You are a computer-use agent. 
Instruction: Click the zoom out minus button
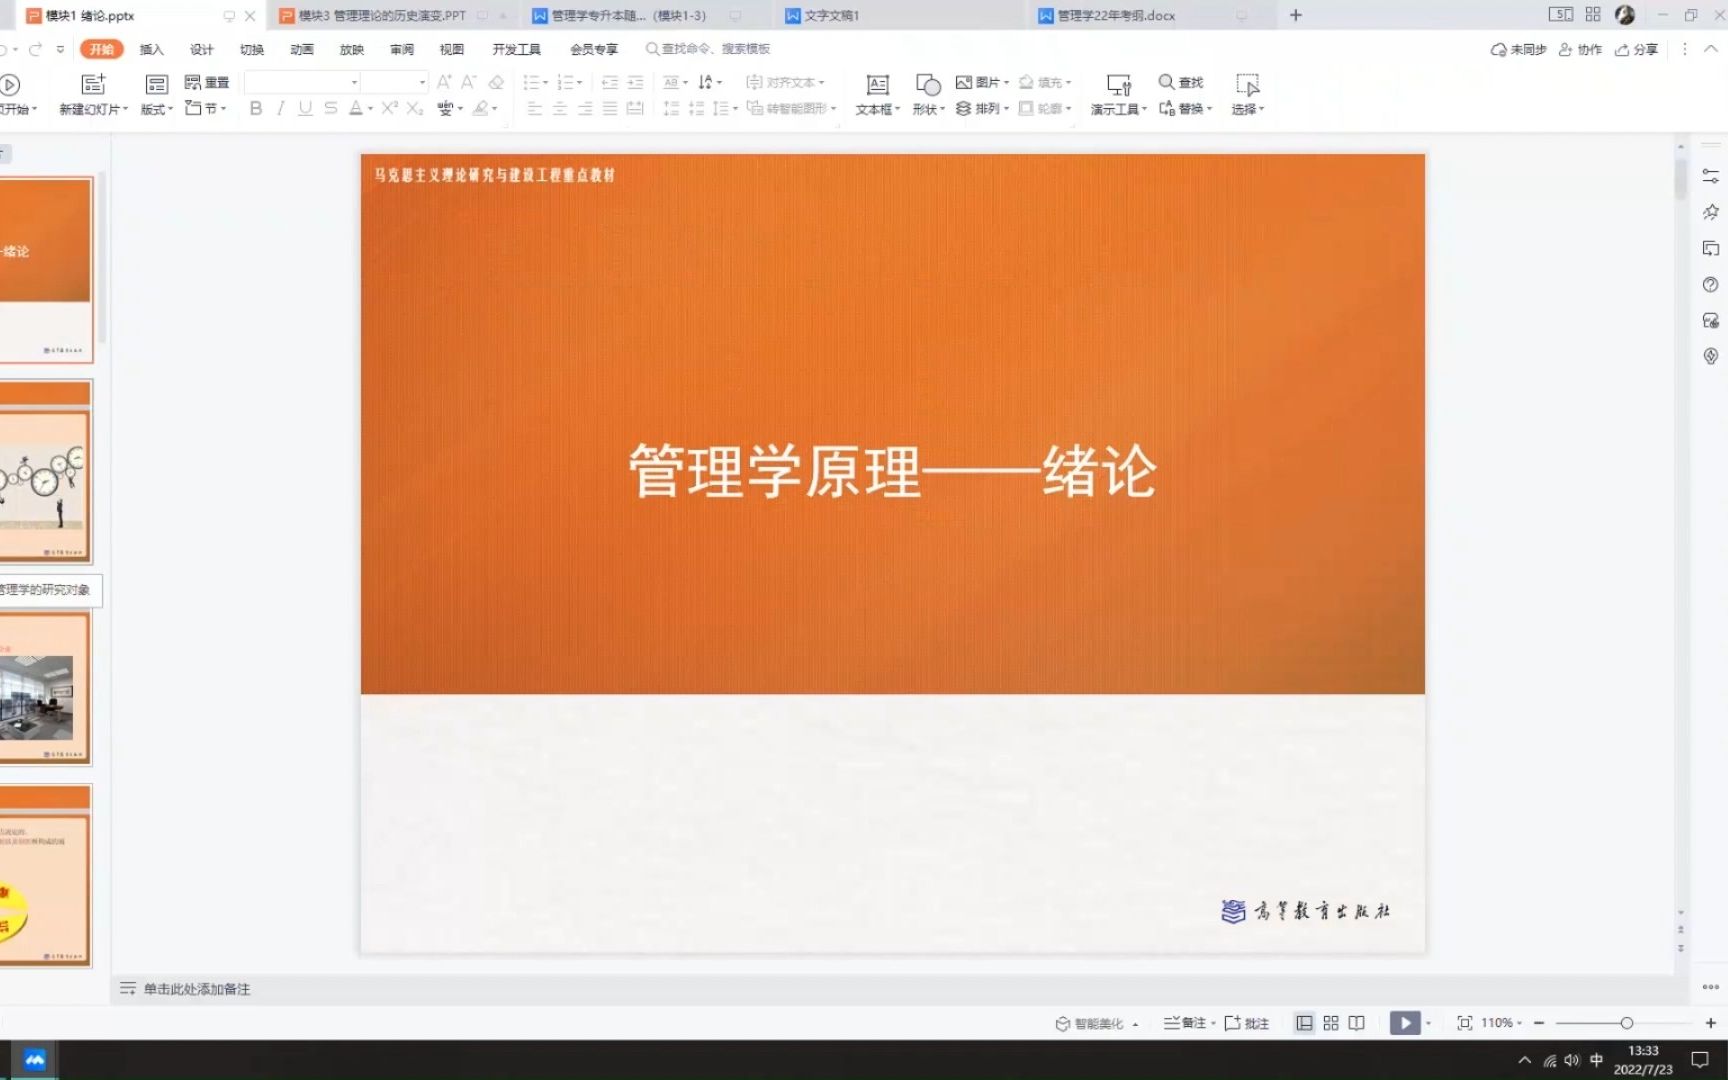click(x=1539, y=1023)
